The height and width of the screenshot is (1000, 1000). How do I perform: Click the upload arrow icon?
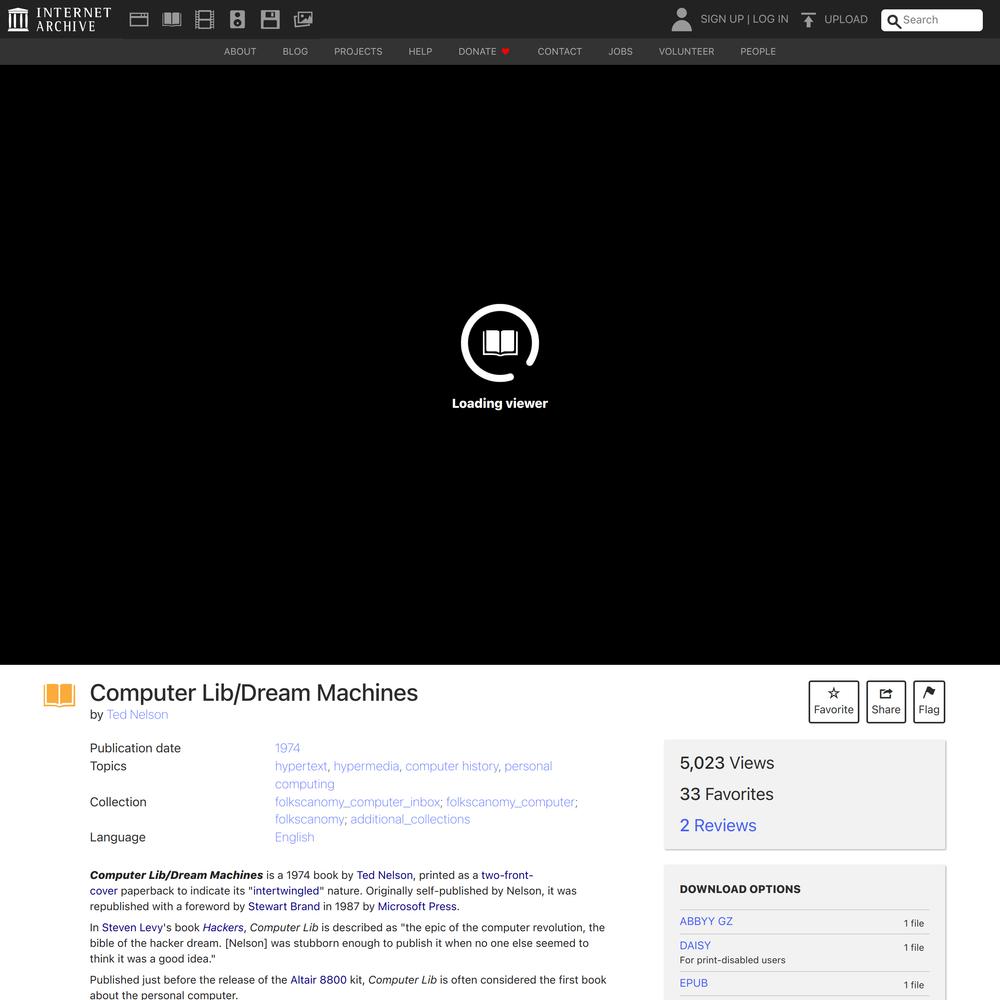pyautogui.click(x=809, y=20)
